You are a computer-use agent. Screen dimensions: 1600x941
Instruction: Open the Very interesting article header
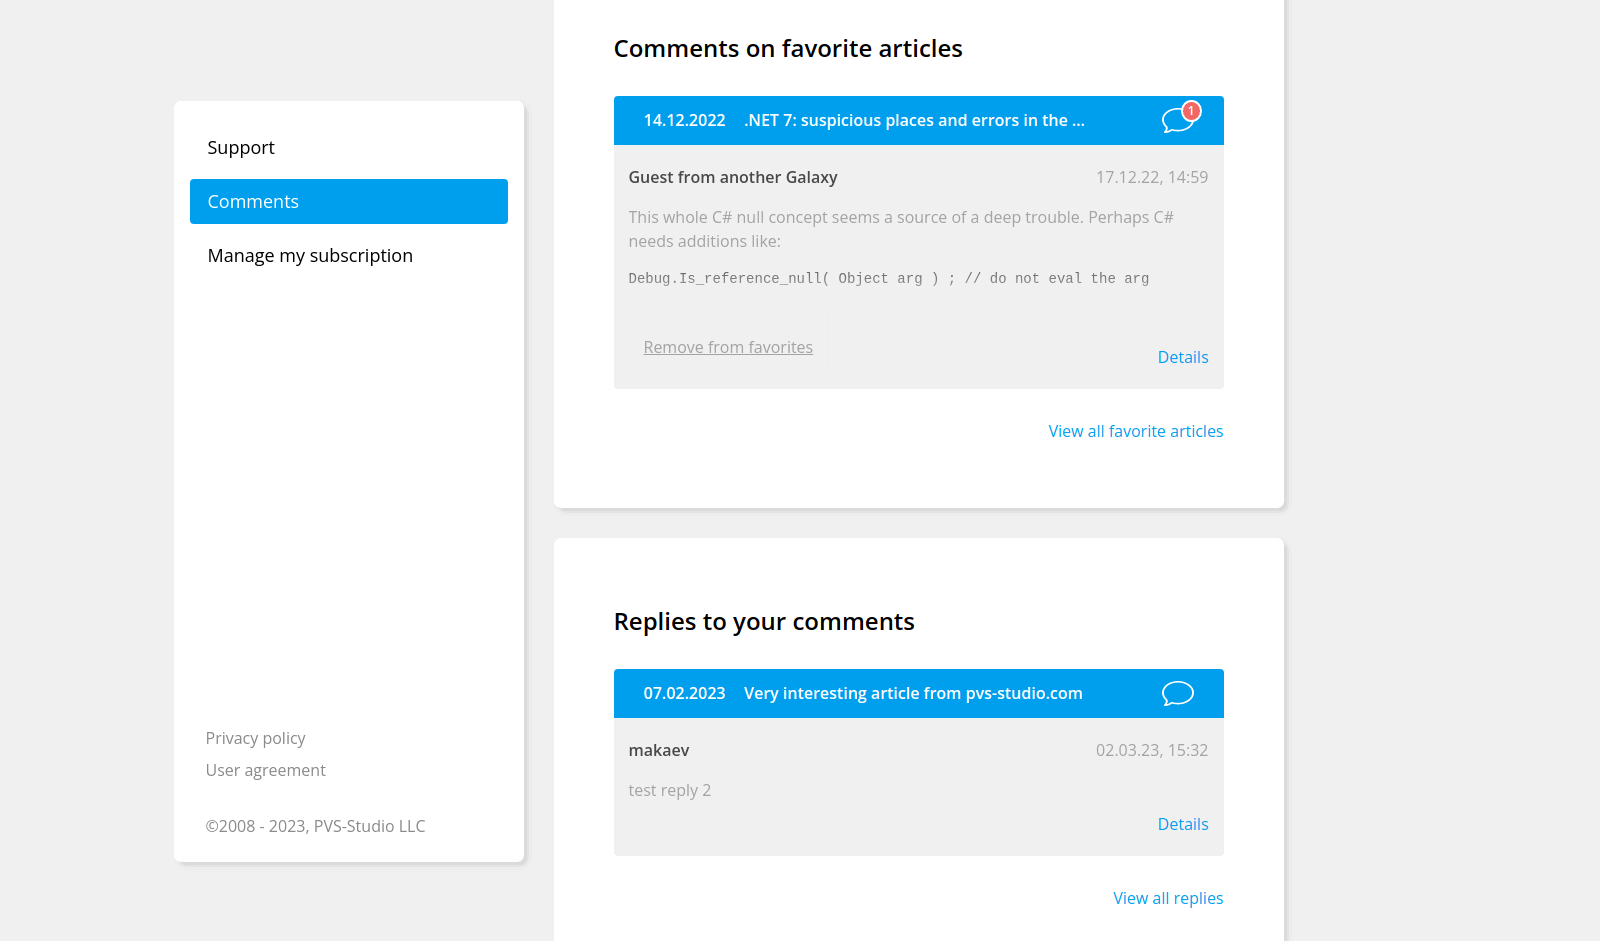pyautogui.click(x=911, y=693)
